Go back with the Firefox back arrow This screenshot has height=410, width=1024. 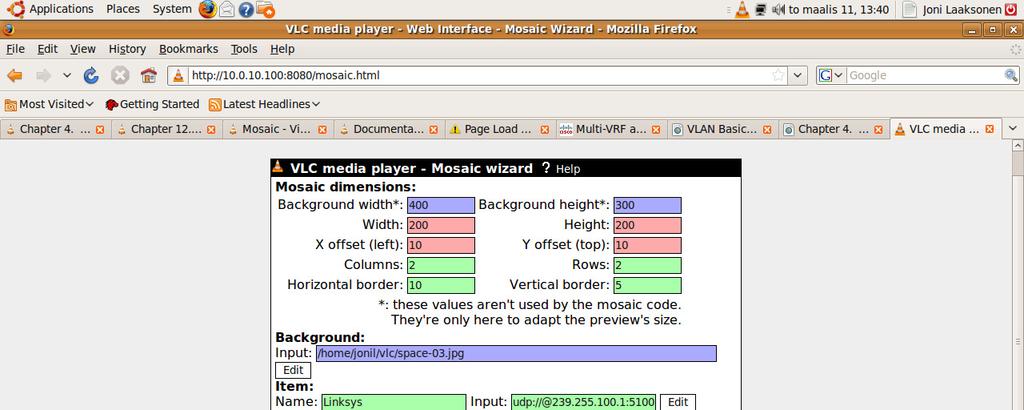[14, 76]
